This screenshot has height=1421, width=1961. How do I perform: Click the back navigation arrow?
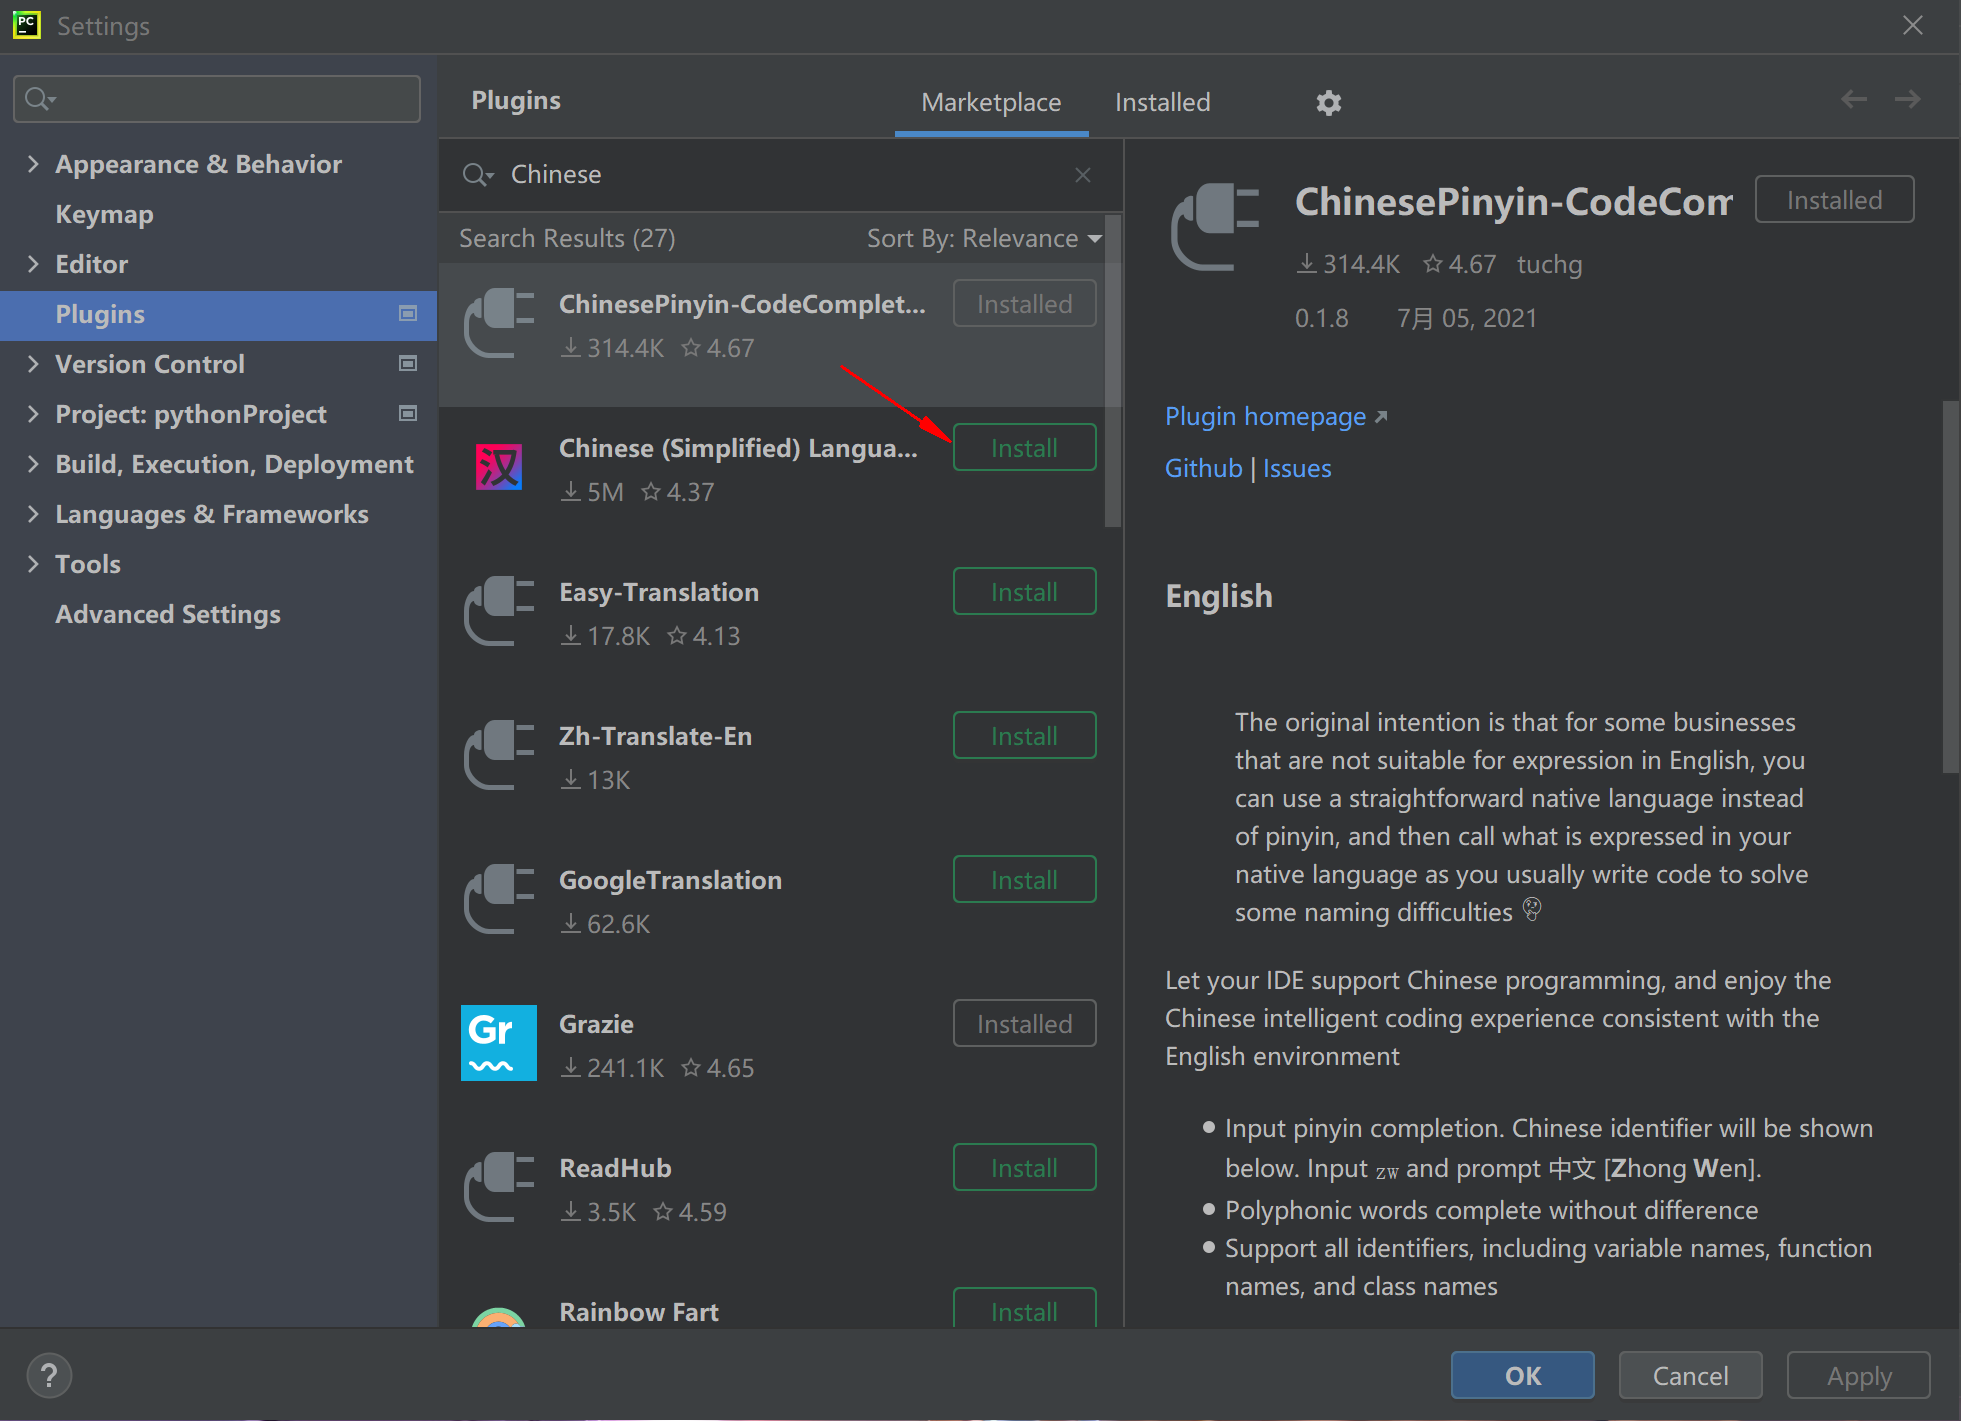click(x=1854, y=99)
